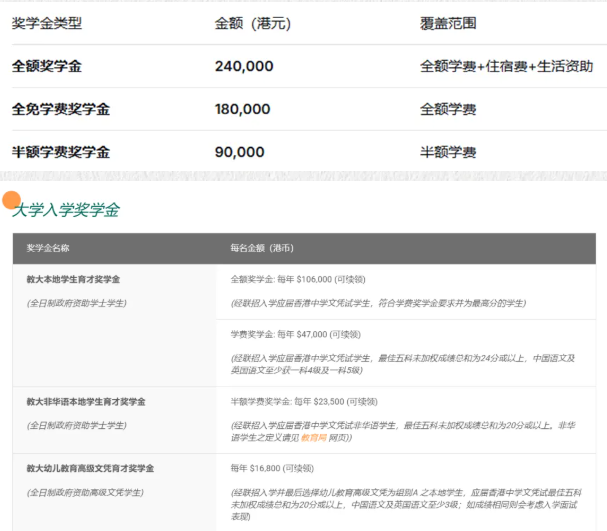Select 教大幼儿教育高级文凭育才奖学金 scholarship name
Screen dimensions: 607x531
(x=90, y=469)
